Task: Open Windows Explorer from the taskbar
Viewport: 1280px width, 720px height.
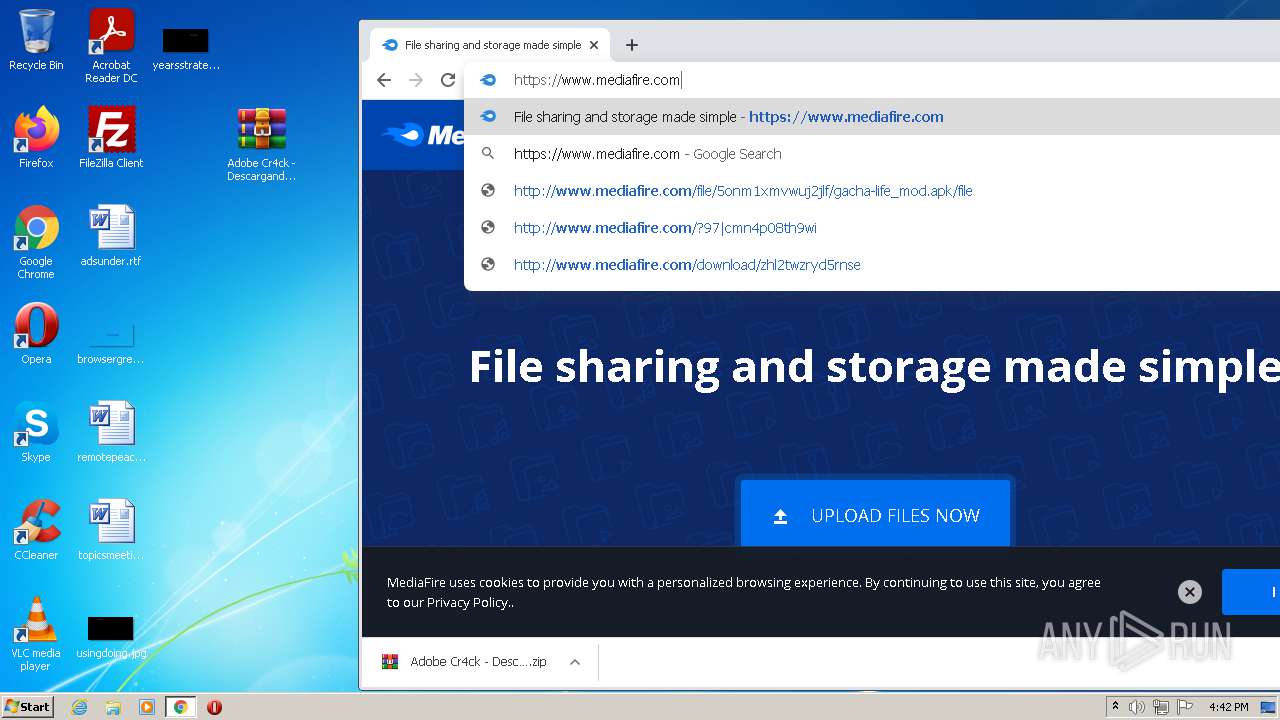Action: (113, 707)
